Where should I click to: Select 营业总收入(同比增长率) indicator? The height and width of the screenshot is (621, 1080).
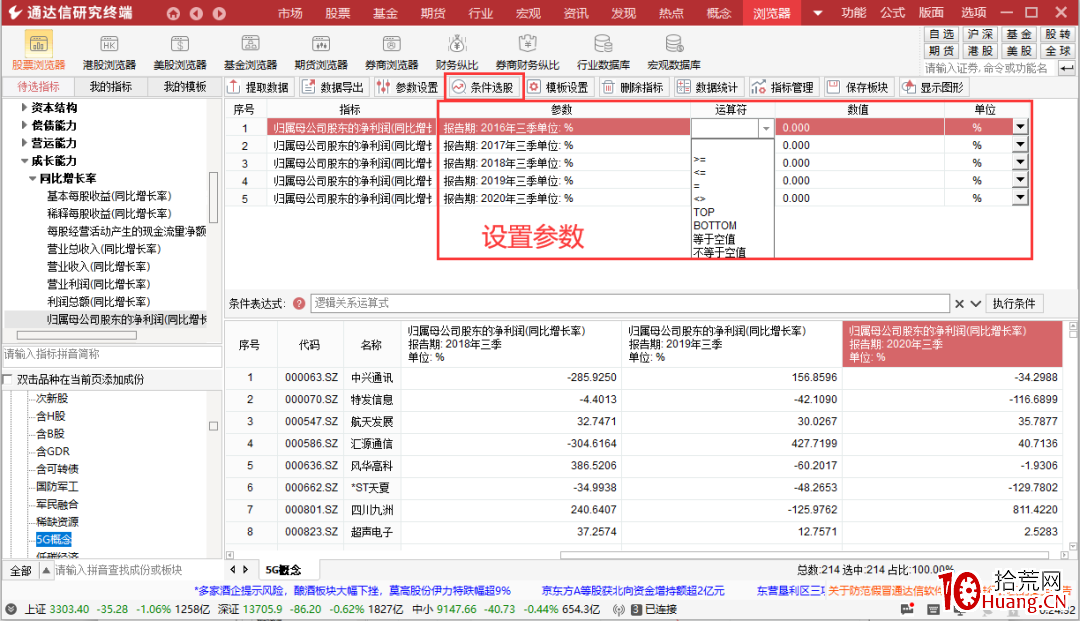104,249
